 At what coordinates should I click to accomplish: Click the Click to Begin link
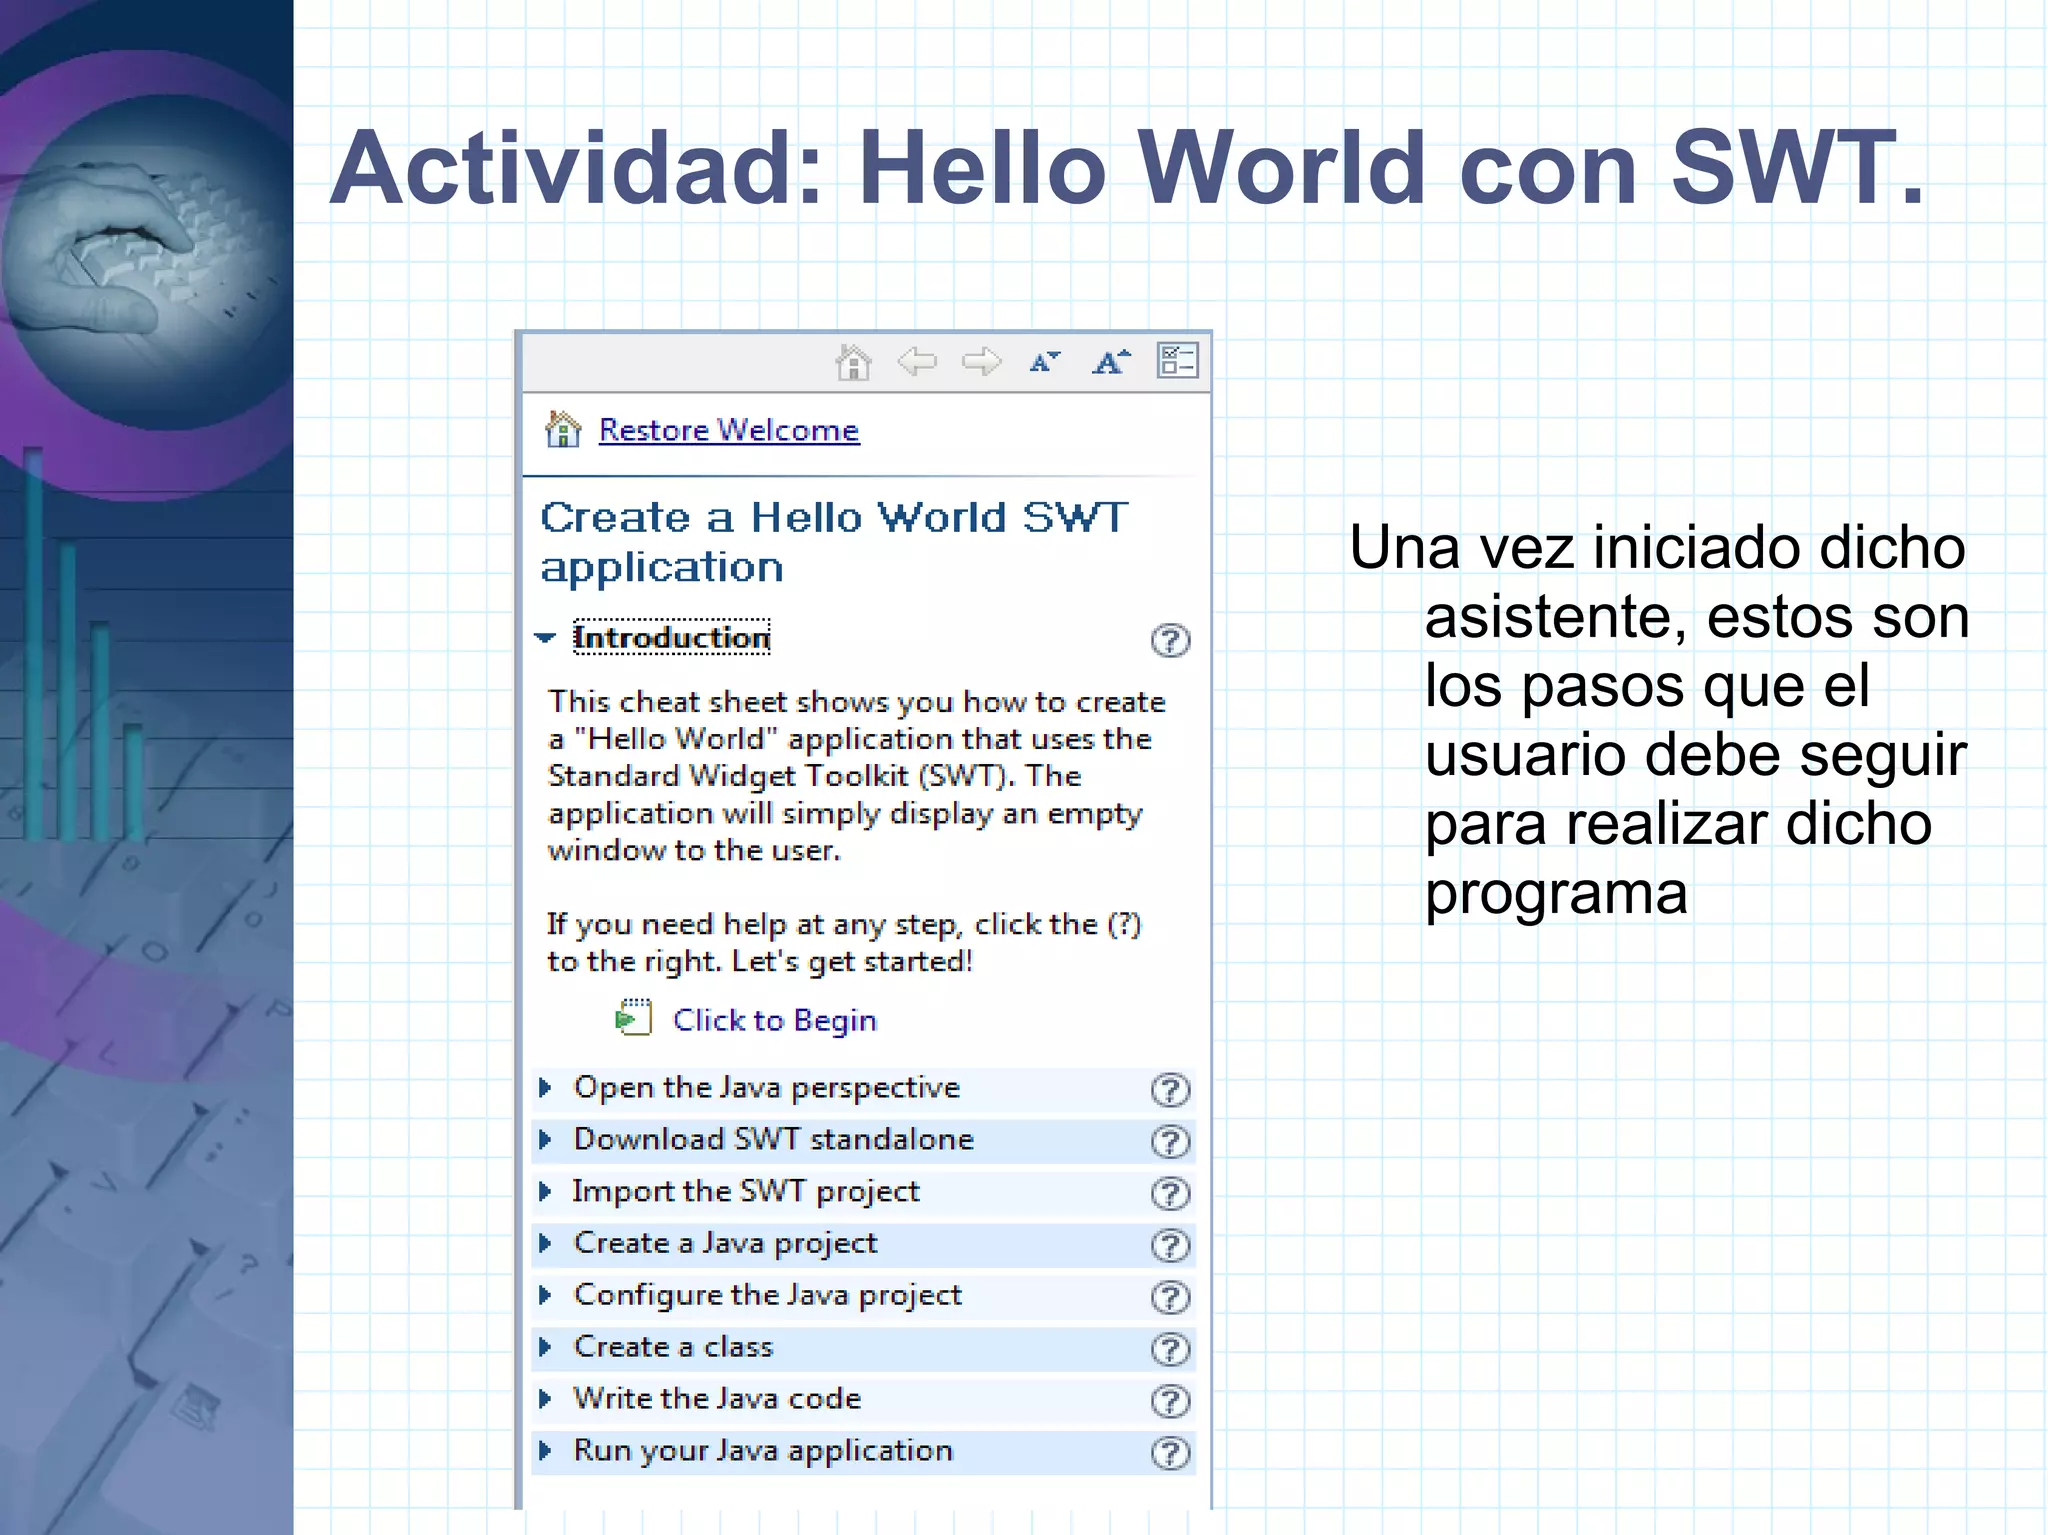(x=774, y=1020)
